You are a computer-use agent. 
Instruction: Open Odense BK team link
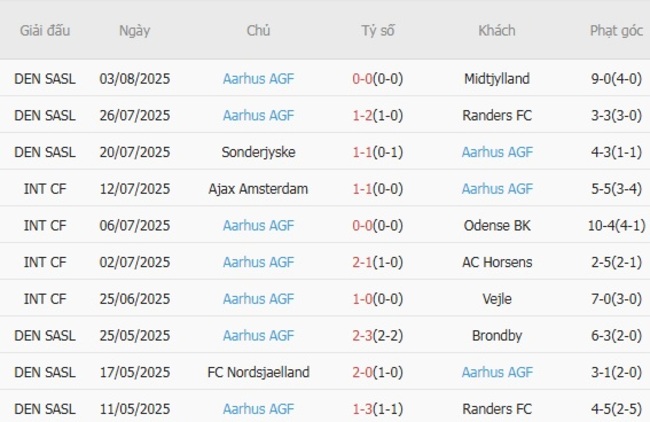coord(497,225)
